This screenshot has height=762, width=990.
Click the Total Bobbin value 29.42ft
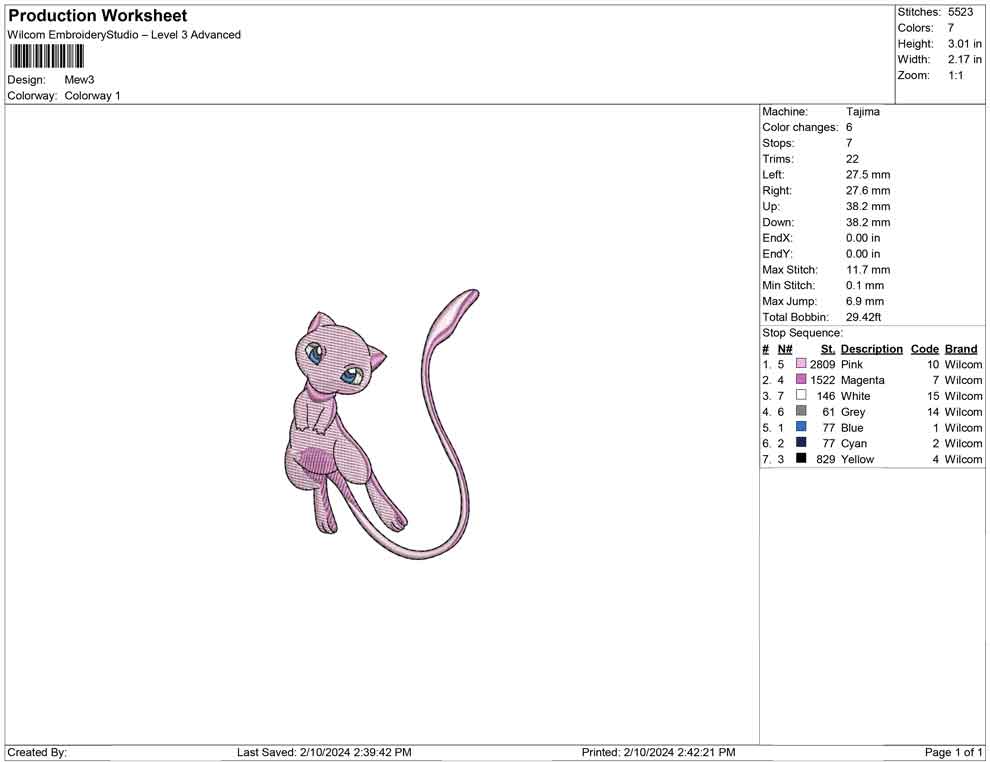pyautogui.click(x=864, y=317)
